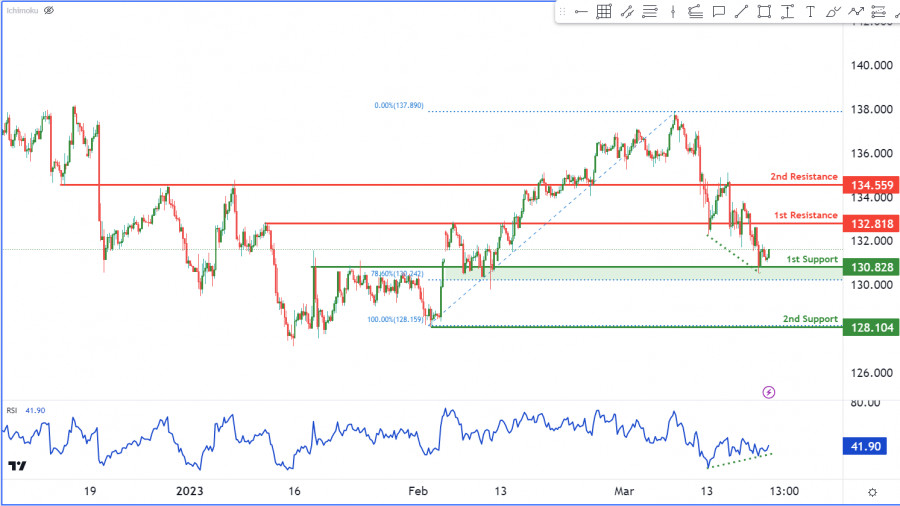
Task: Click the 140.000 price scale value
Action: (x=871, y=65)
